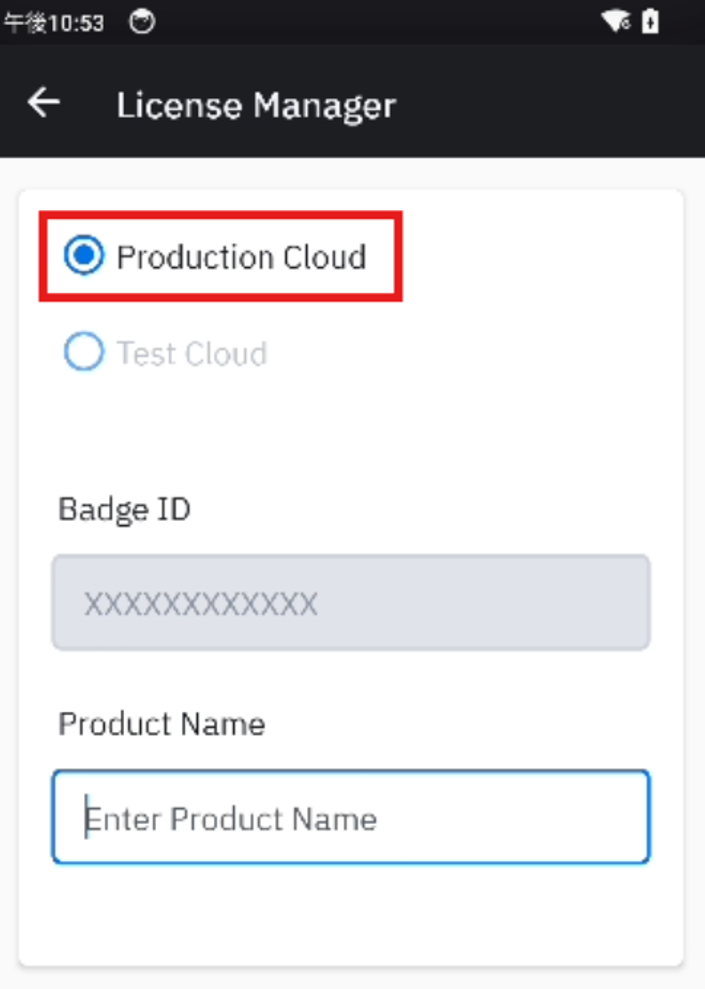Tap the clock time in status bar

click(x=54, y=23)
